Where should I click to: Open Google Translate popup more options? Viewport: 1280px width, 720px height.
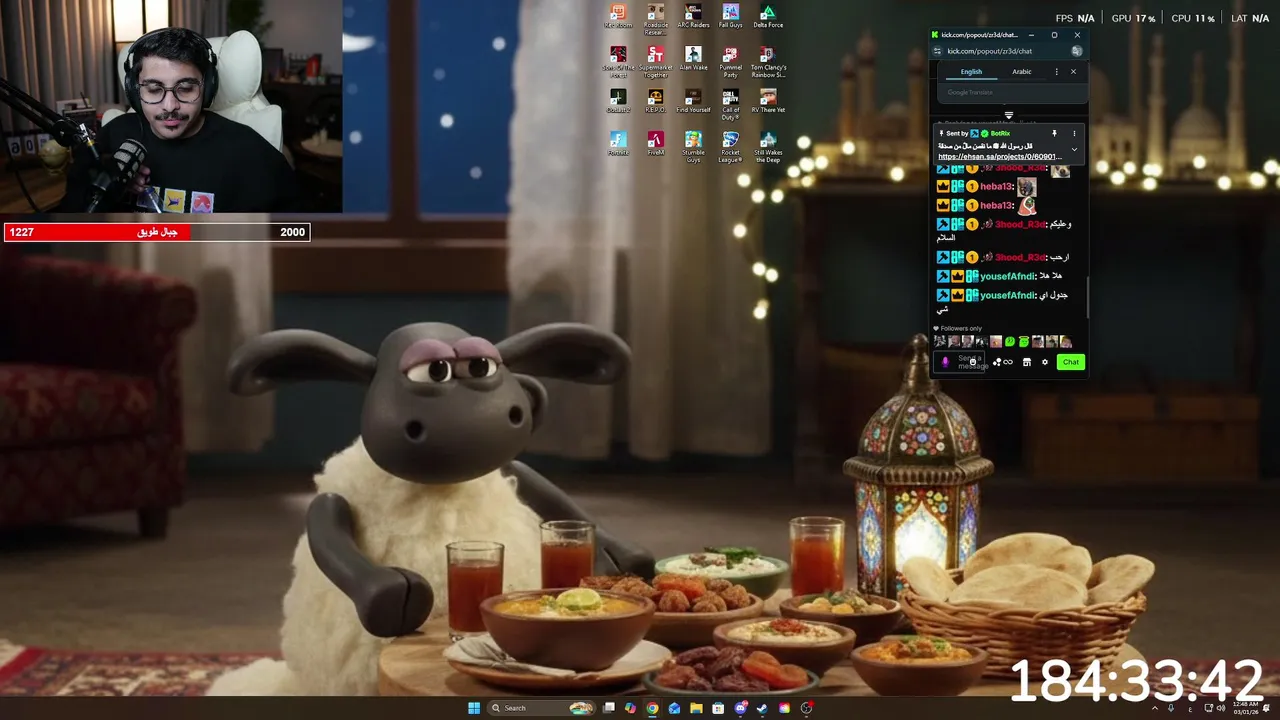pos(1056,72)
